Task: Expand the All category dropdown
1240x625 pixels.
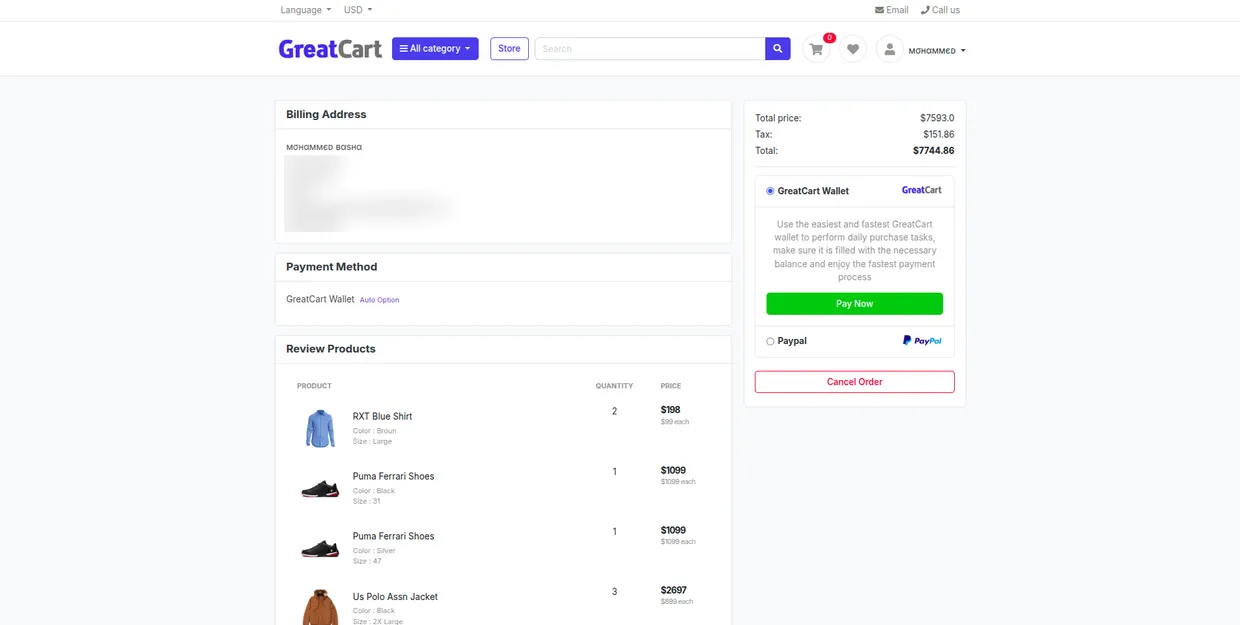Action: pos(435,48)
